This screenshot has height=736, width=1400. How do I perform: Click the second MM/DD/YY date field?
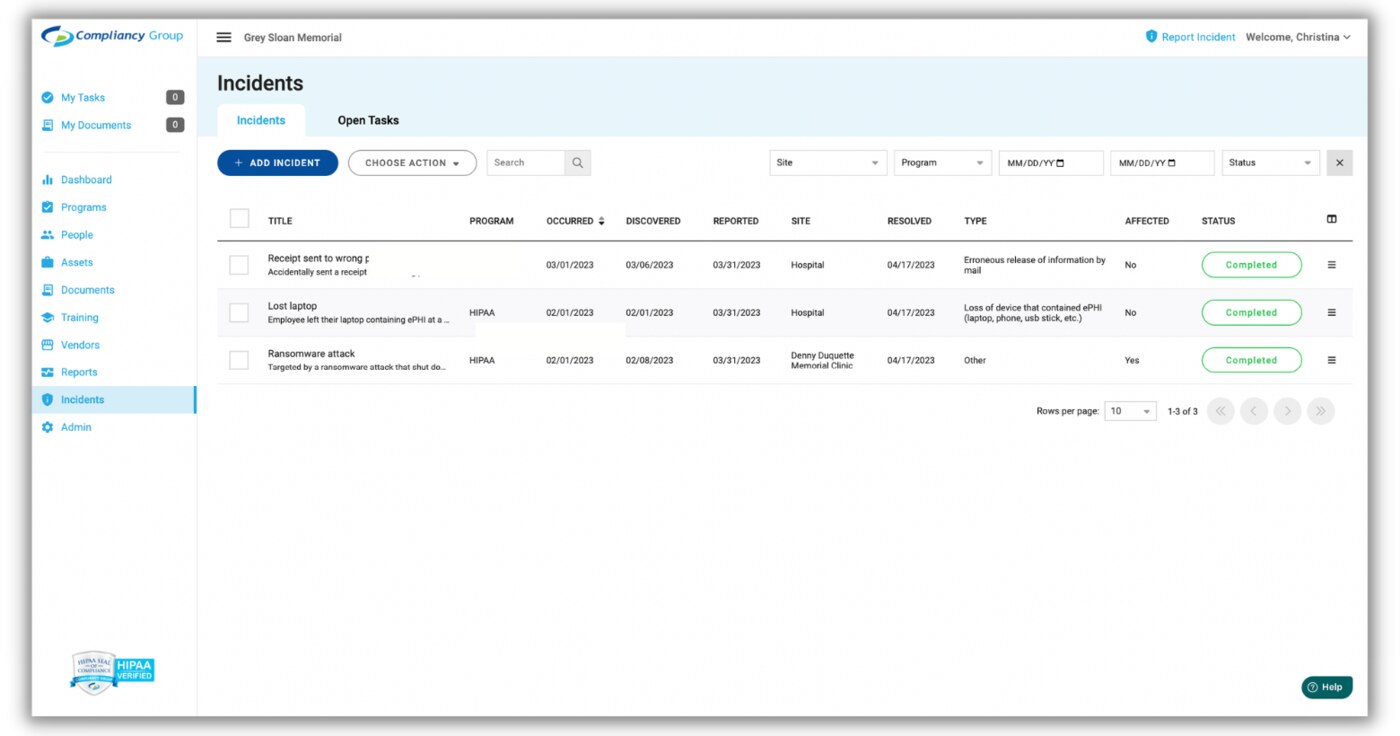point(1162,163)
